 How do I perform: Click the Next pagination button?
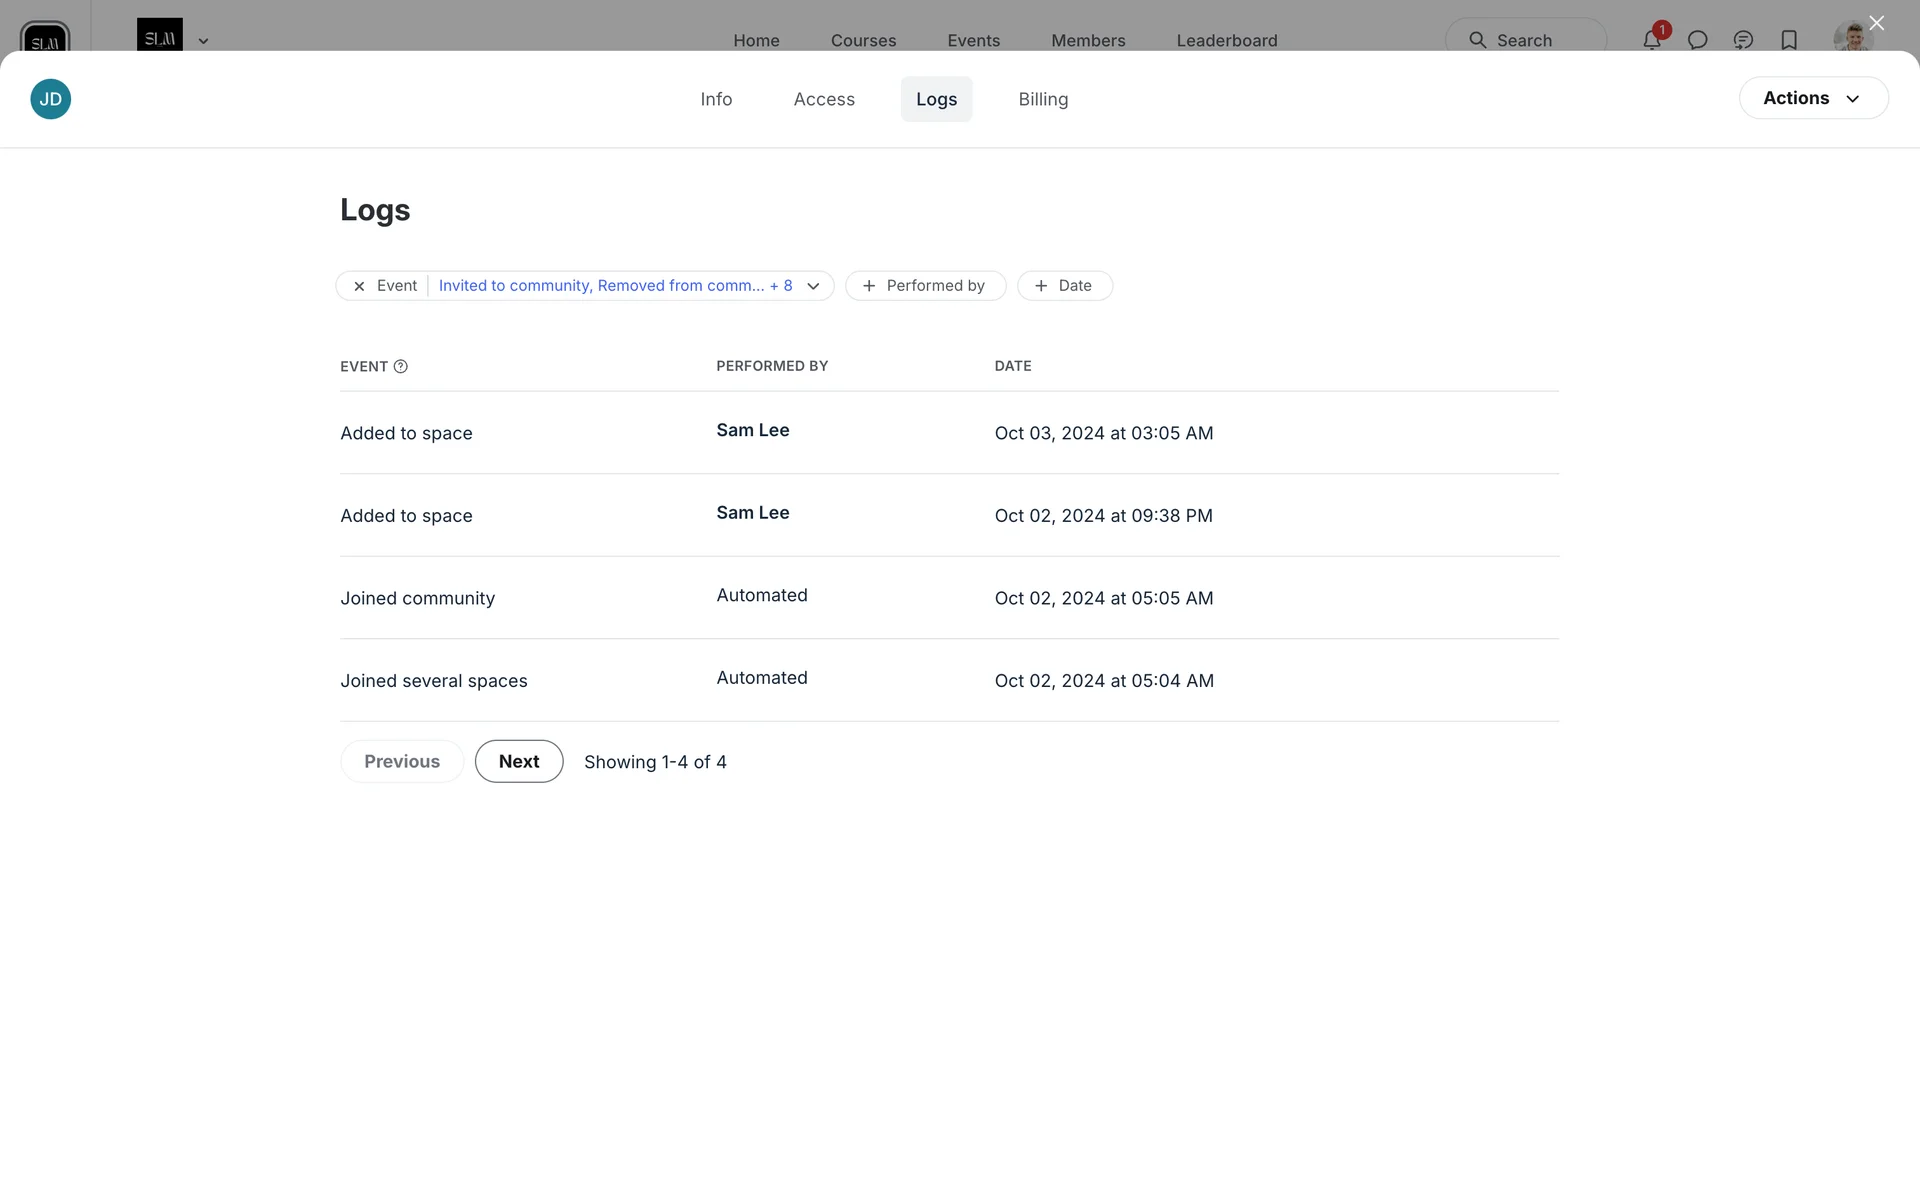[x=518, y=761]
